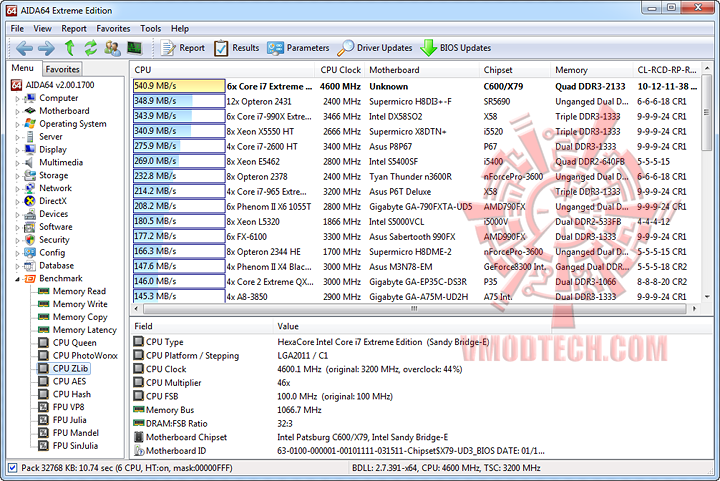Check for Driver Updates
Screen dimensions: 720x481
(x=375, y=48)
